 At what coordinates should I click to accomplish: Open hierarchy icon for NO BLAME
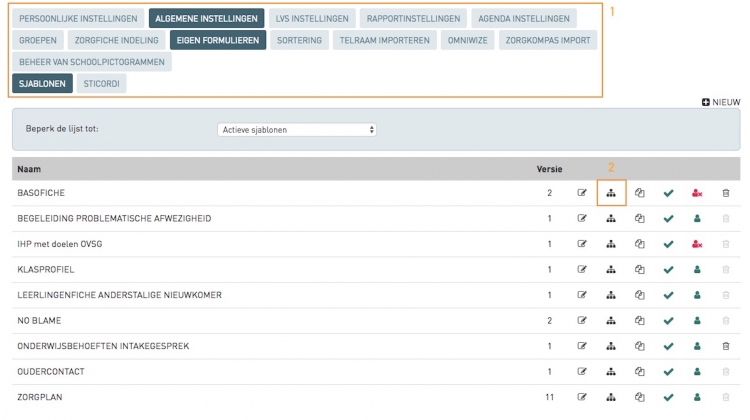[610, 320]
